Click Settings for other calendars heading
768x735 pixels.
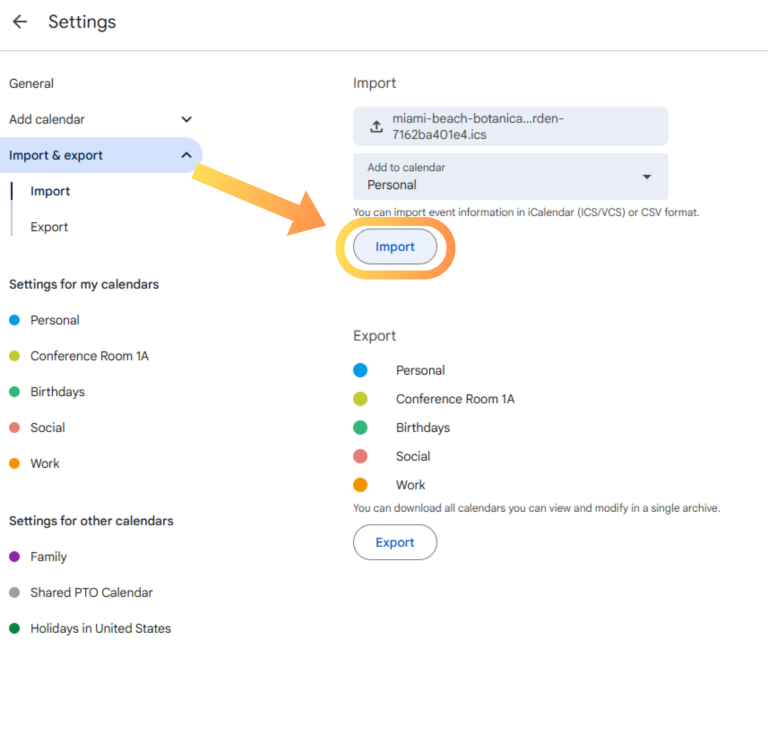coord(91,521)
